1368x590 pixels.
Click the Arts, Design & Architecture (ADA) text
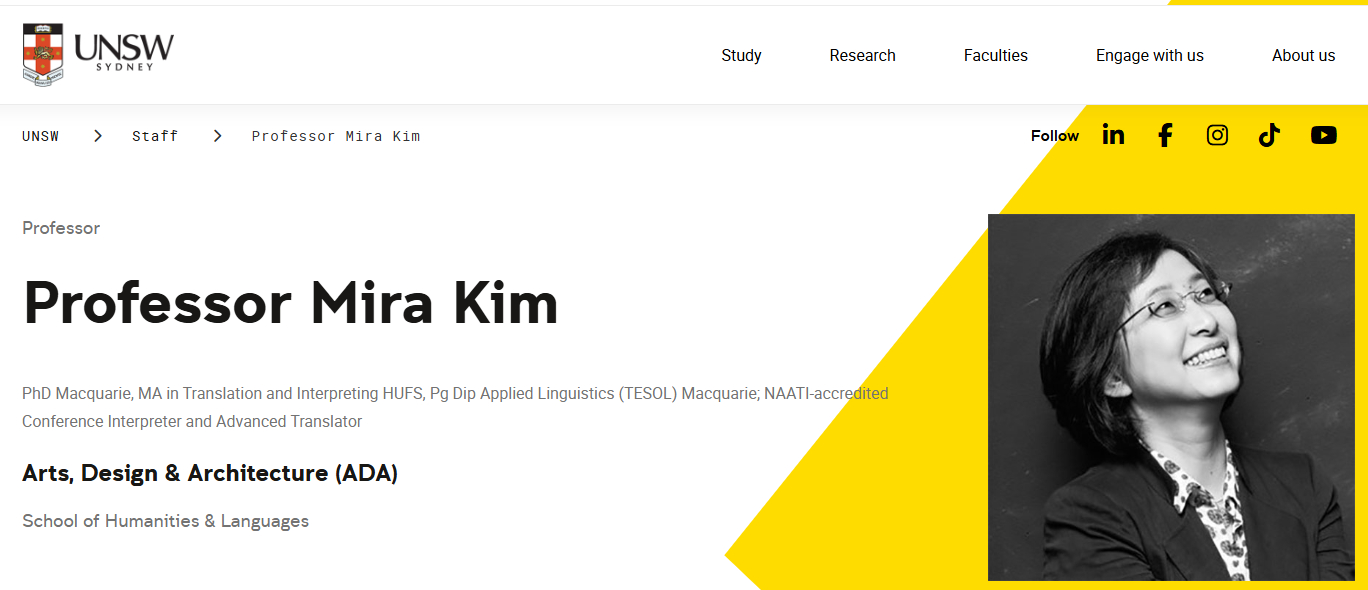pyautogui.click(x=210, y=473)
